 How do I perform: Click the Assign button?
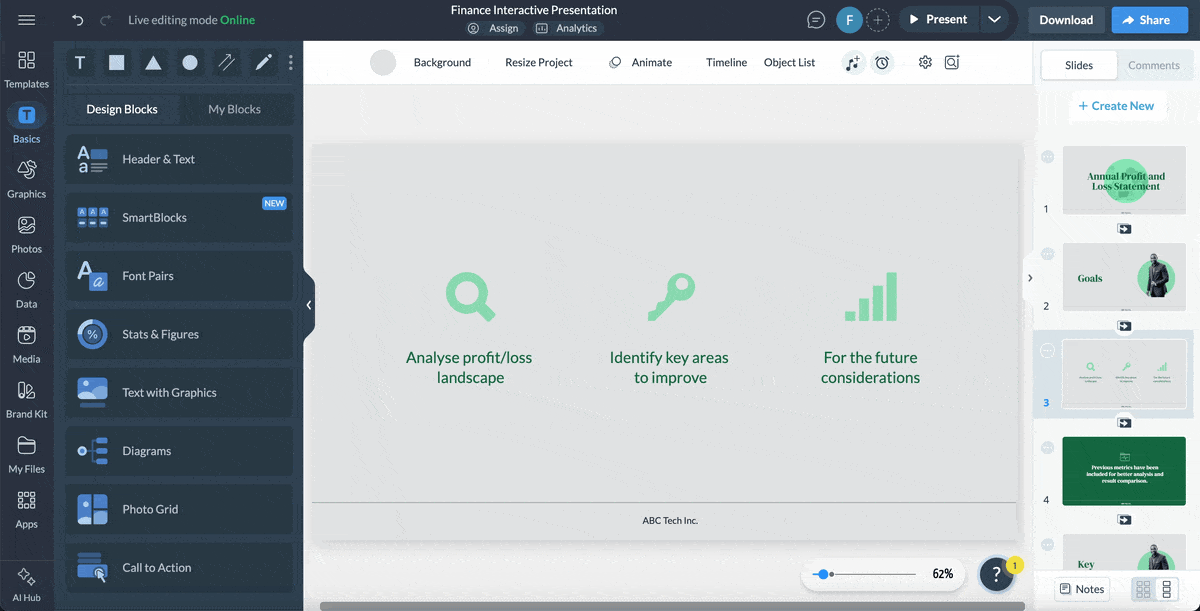(493, 28)
